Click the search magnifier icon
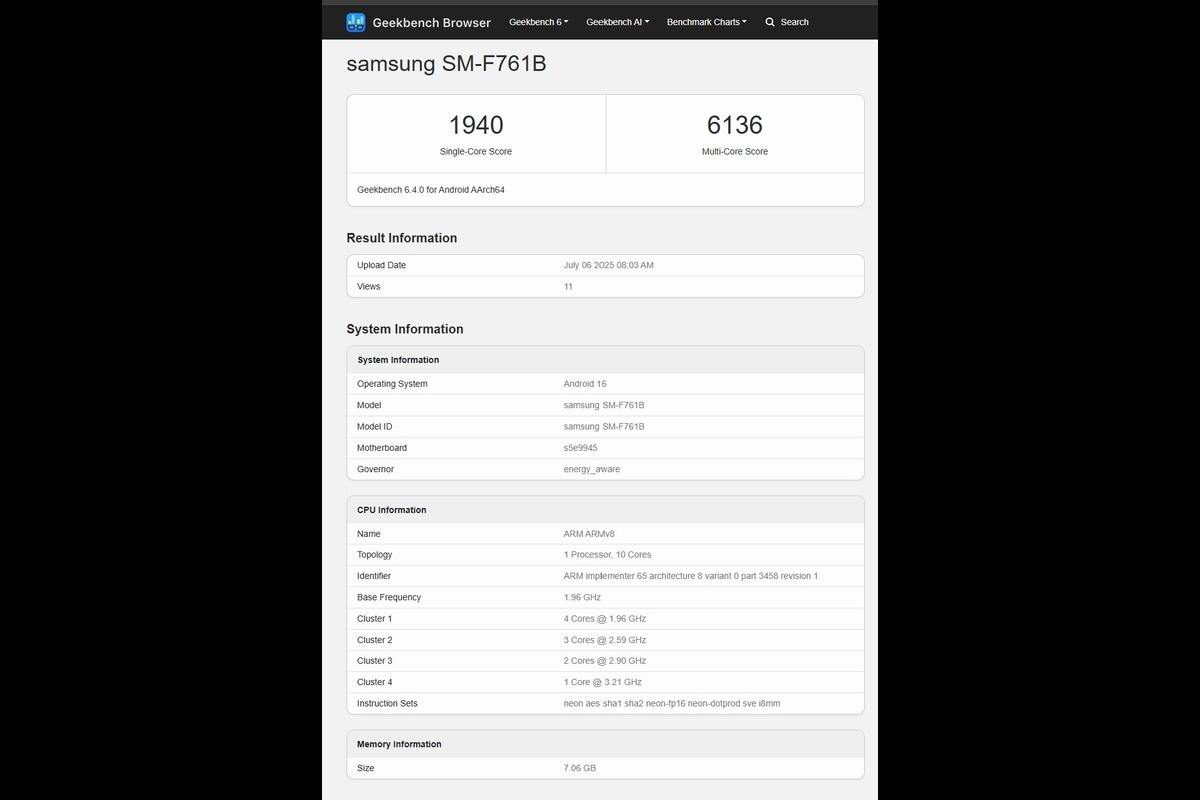The height and width of the screenshot is (800, 1200). pyautogui.click(x=770, y=22)
